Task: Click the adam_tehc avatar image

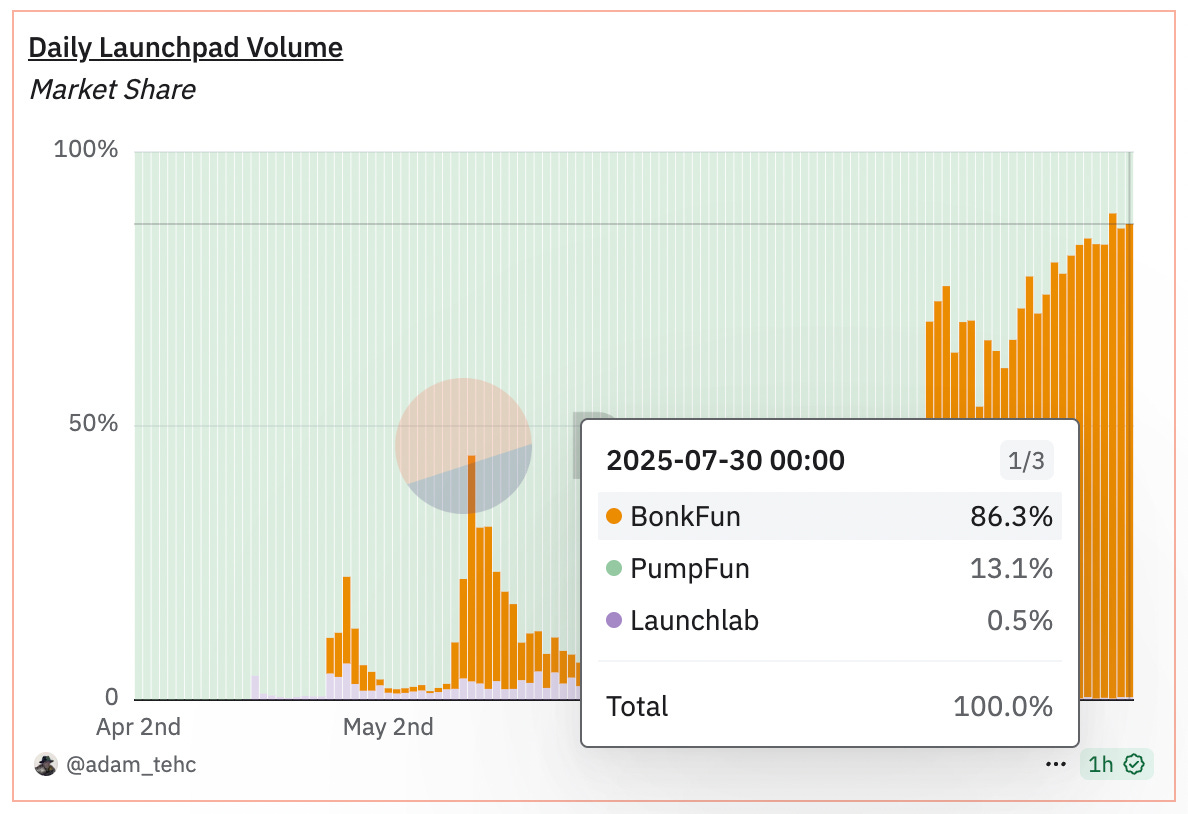Action: (46, 765)
